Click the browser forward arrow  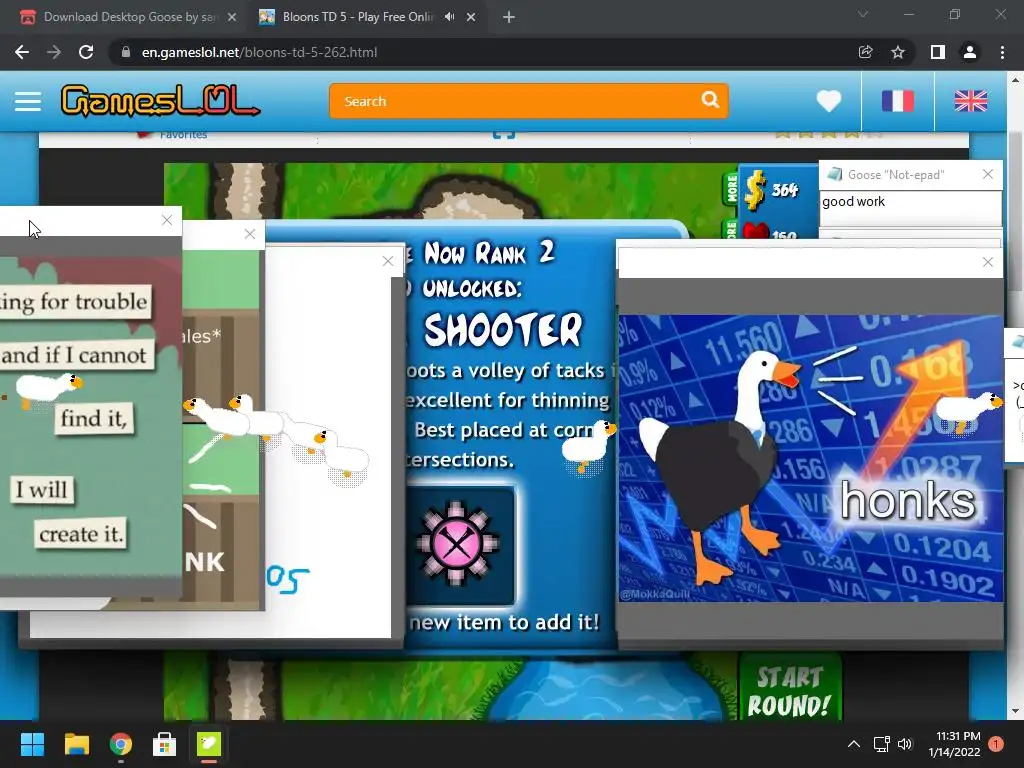[x=54, y=52]
